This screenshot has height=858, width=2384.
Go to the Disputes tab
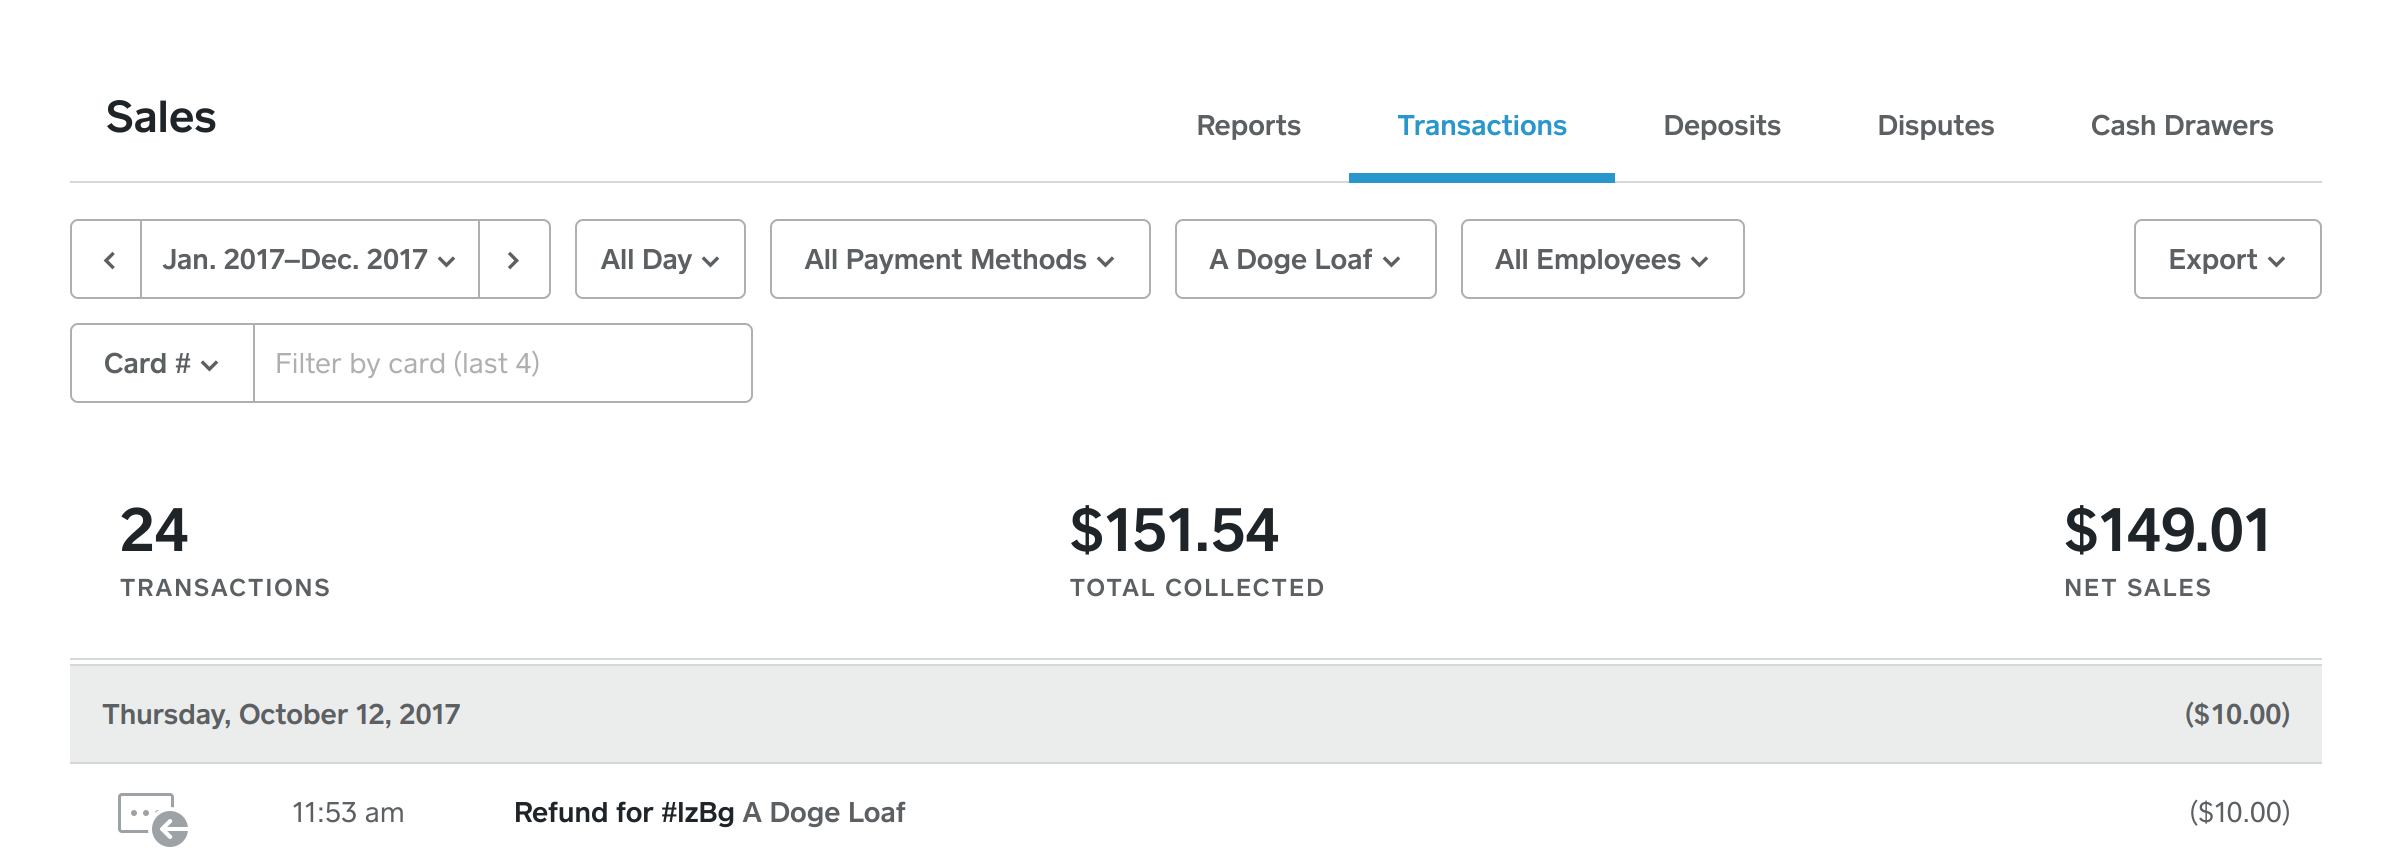click(x=1935, y=126)
